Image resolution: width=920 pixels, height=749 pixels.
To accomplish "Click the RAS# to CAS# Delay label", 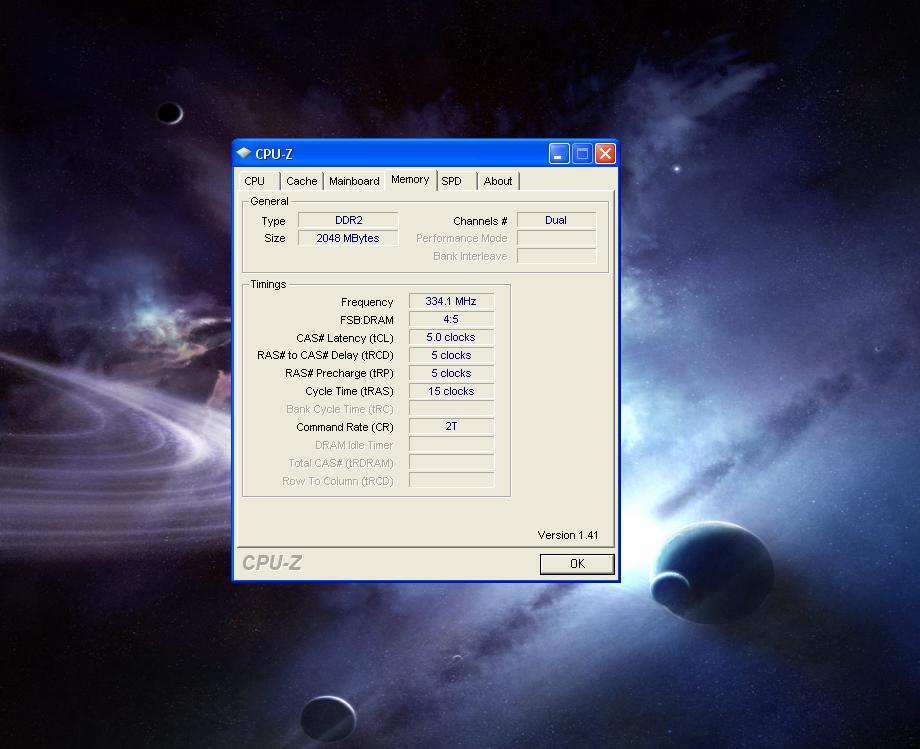I will coord(325,355).
